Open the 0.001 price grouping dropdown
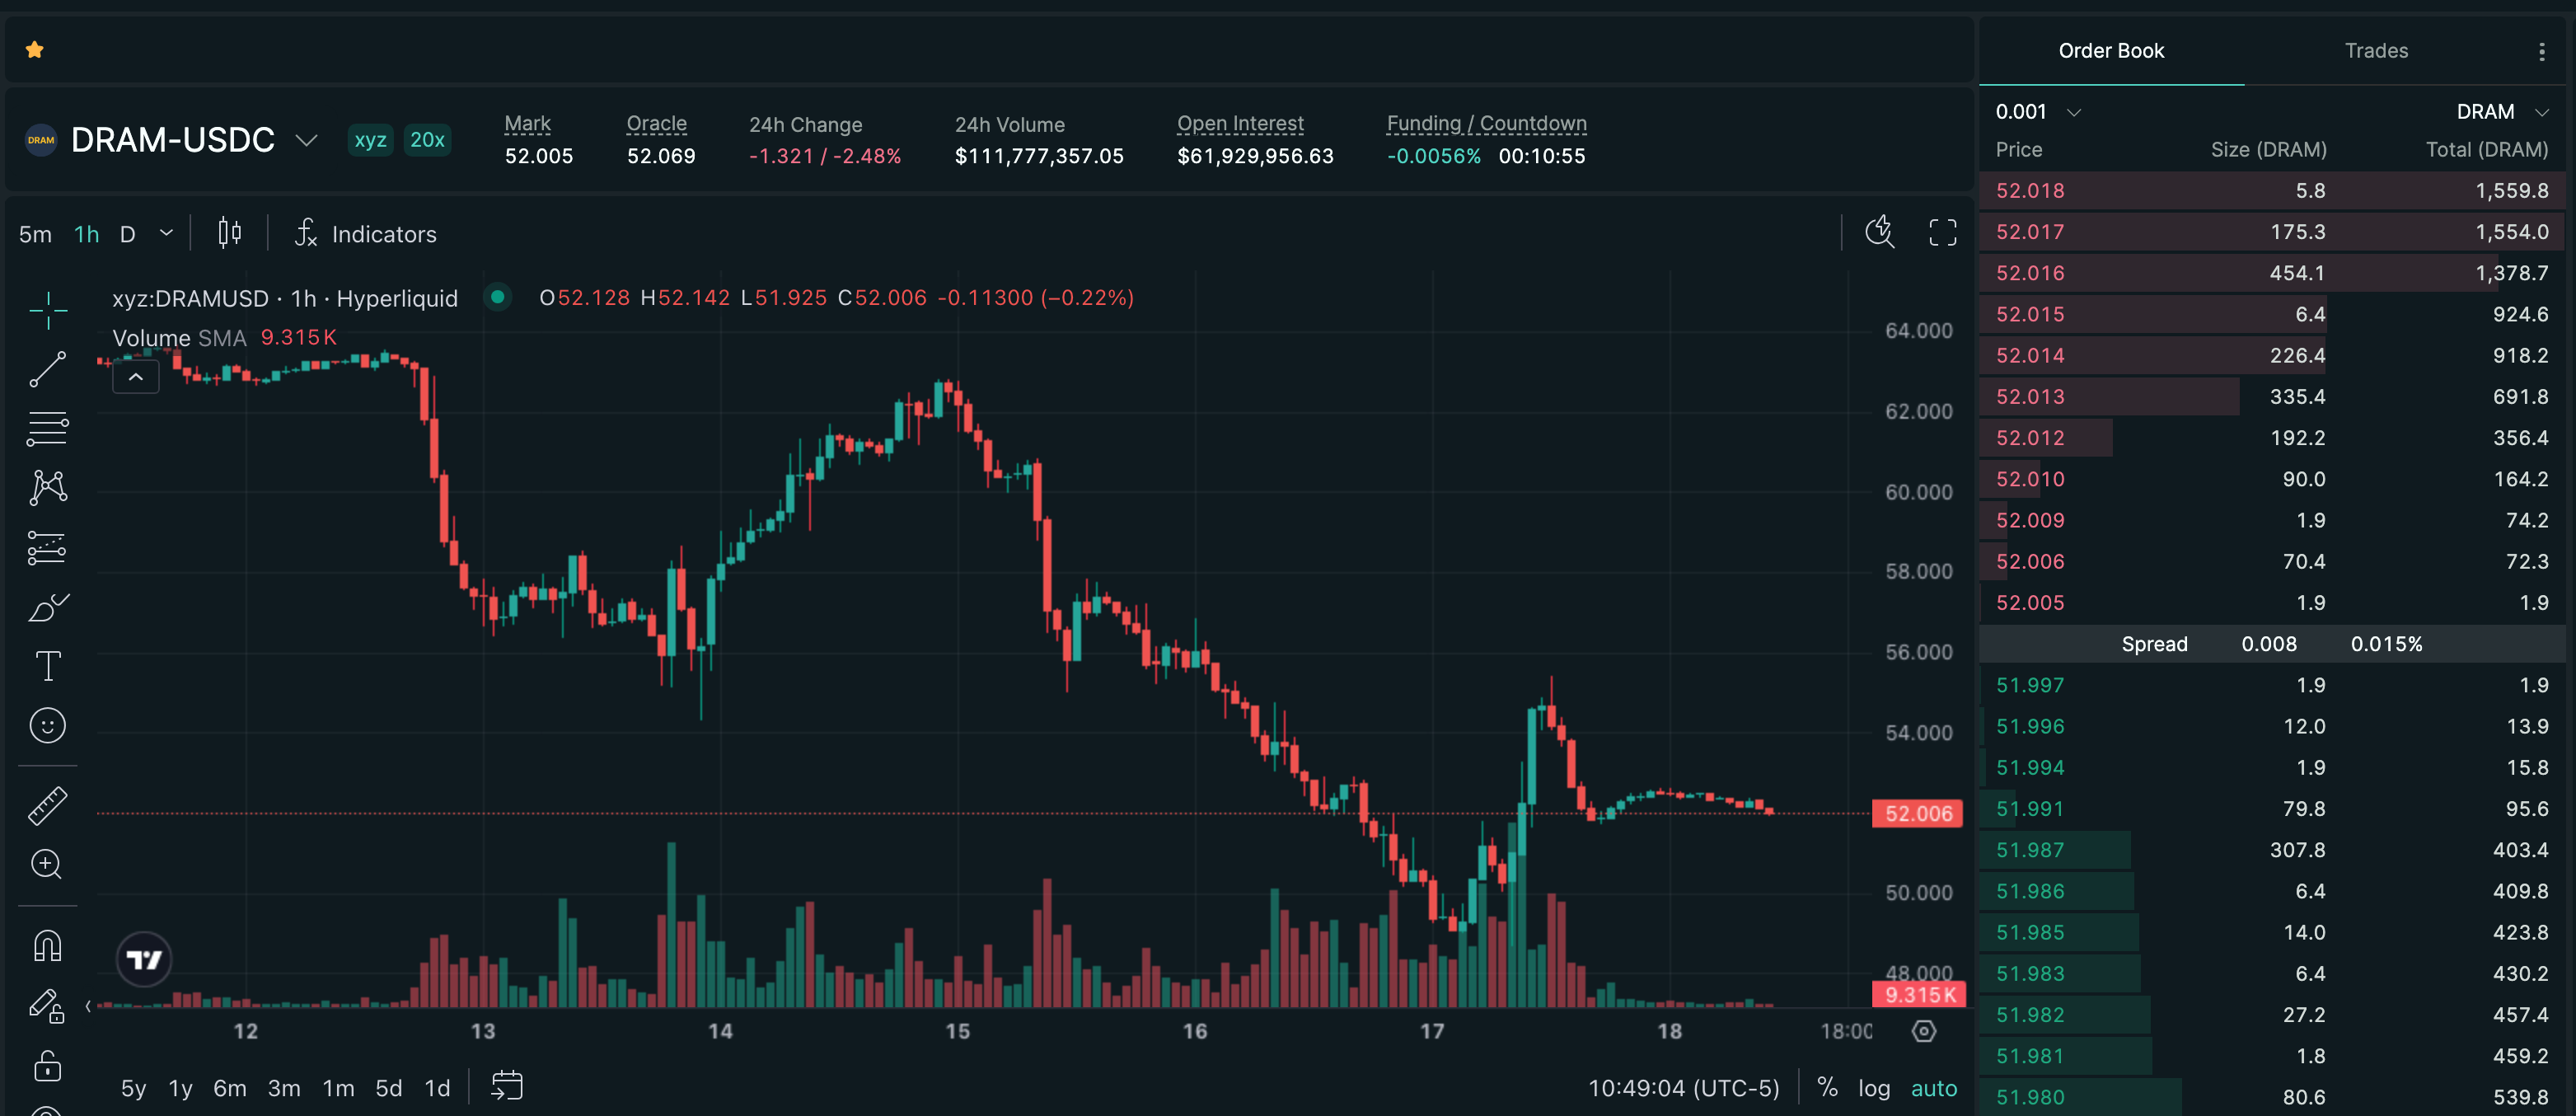 click(2037, 112)
